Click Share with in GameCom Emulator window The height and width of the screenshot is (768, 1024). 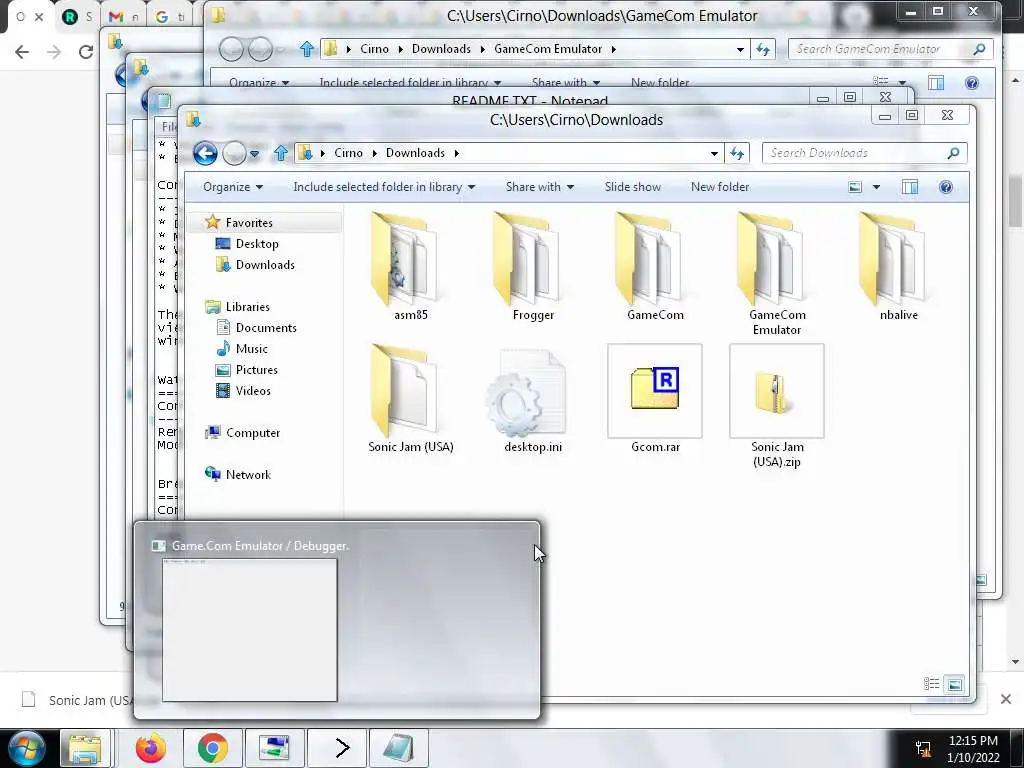click(x=566, y=82)
